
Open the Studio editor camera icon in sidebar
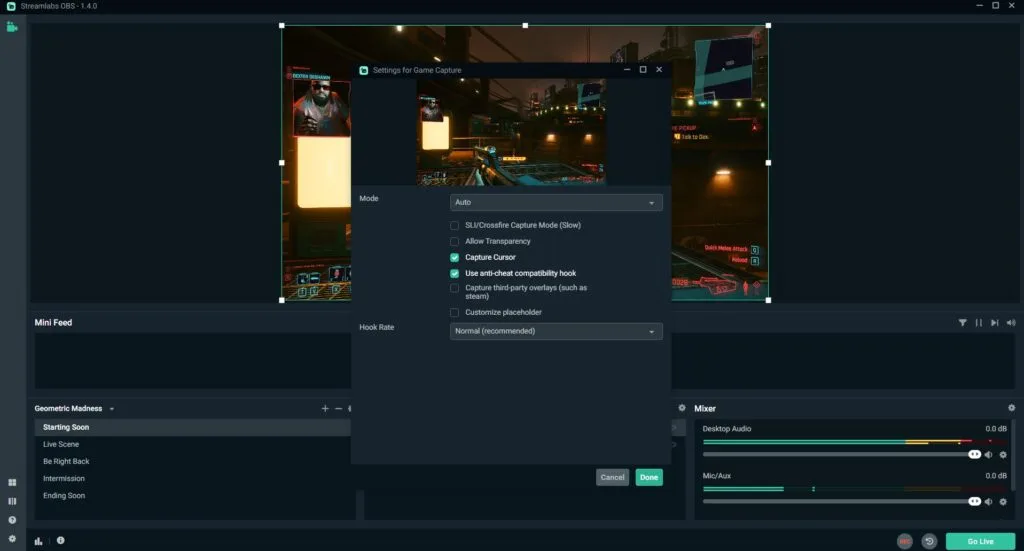click(x=12, y=27)
